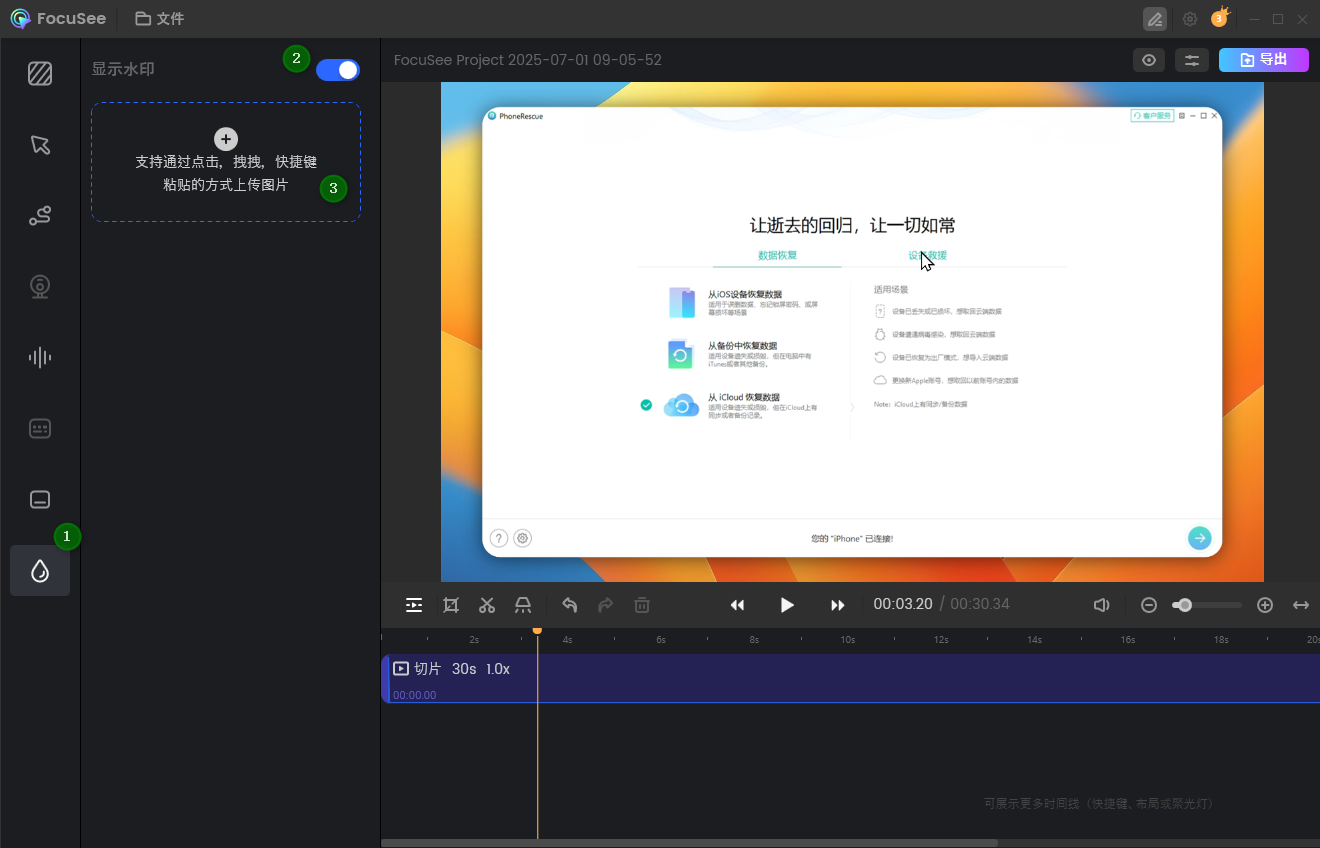Click the timeline zoom slider handle
Viewport: 1320px width, 848px height.
coord(1185,605)
